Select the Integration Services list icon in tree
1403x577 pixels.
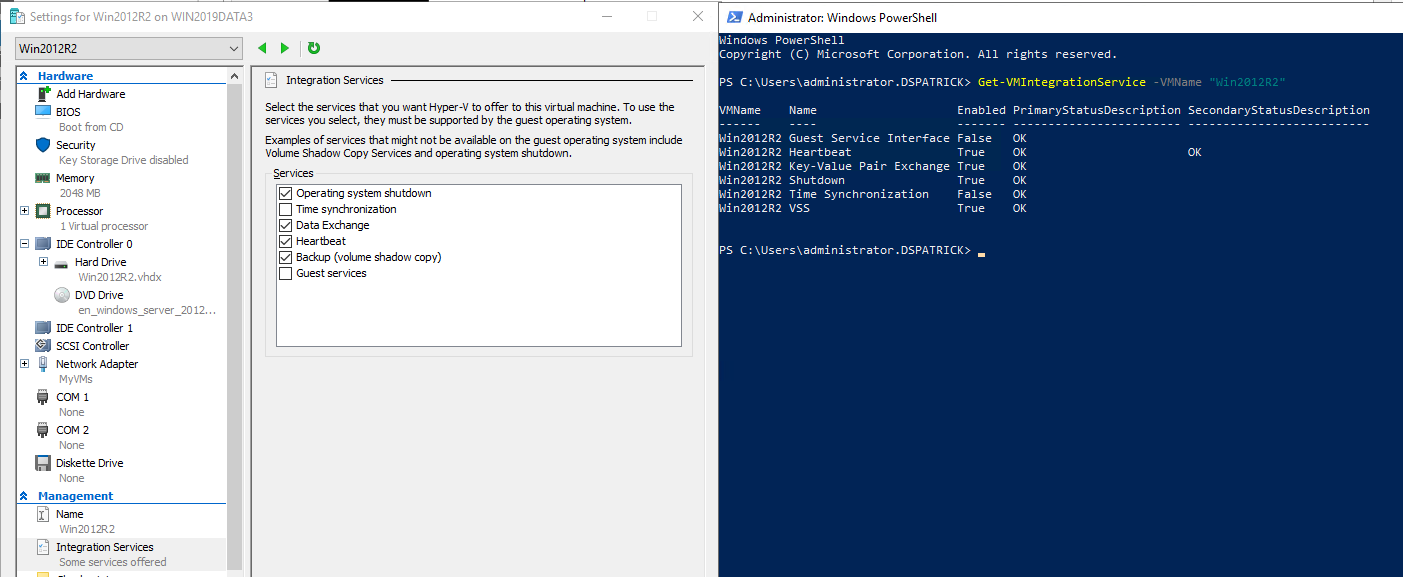click(x=43, y=547)
